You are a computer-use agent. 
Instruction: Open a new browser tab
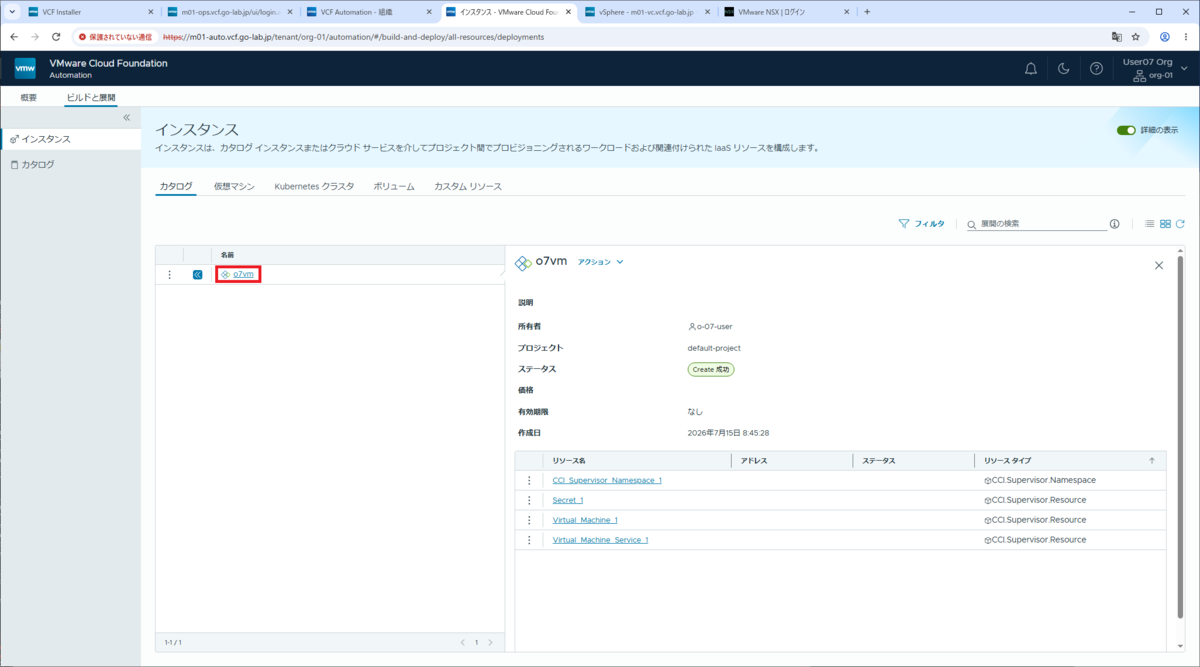[x=867, y=12]
